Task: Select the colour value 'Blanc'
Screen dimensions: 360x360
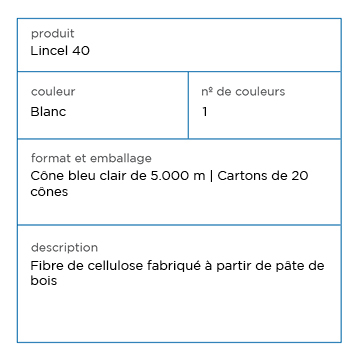Action: (48, 112)
